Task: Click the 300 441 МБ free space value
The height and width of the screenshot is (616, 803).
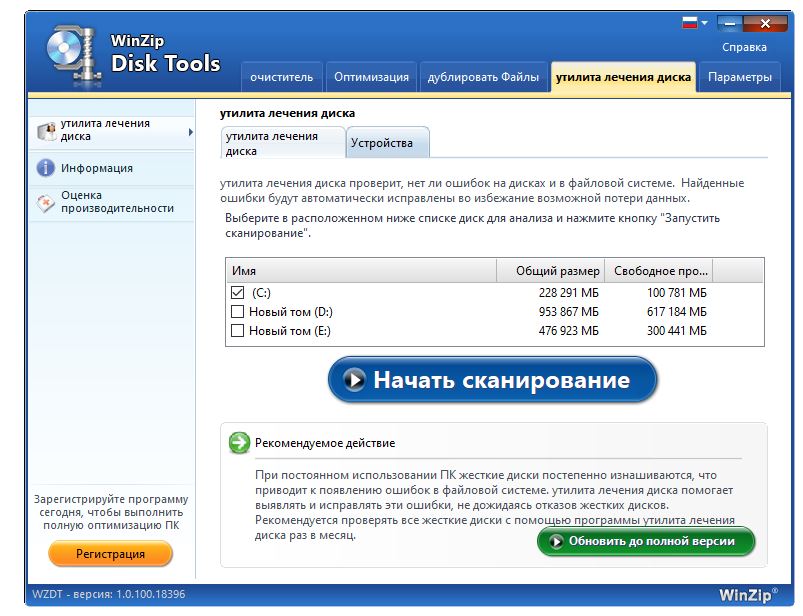Action: pyautogui.click(x=677, y=331)
